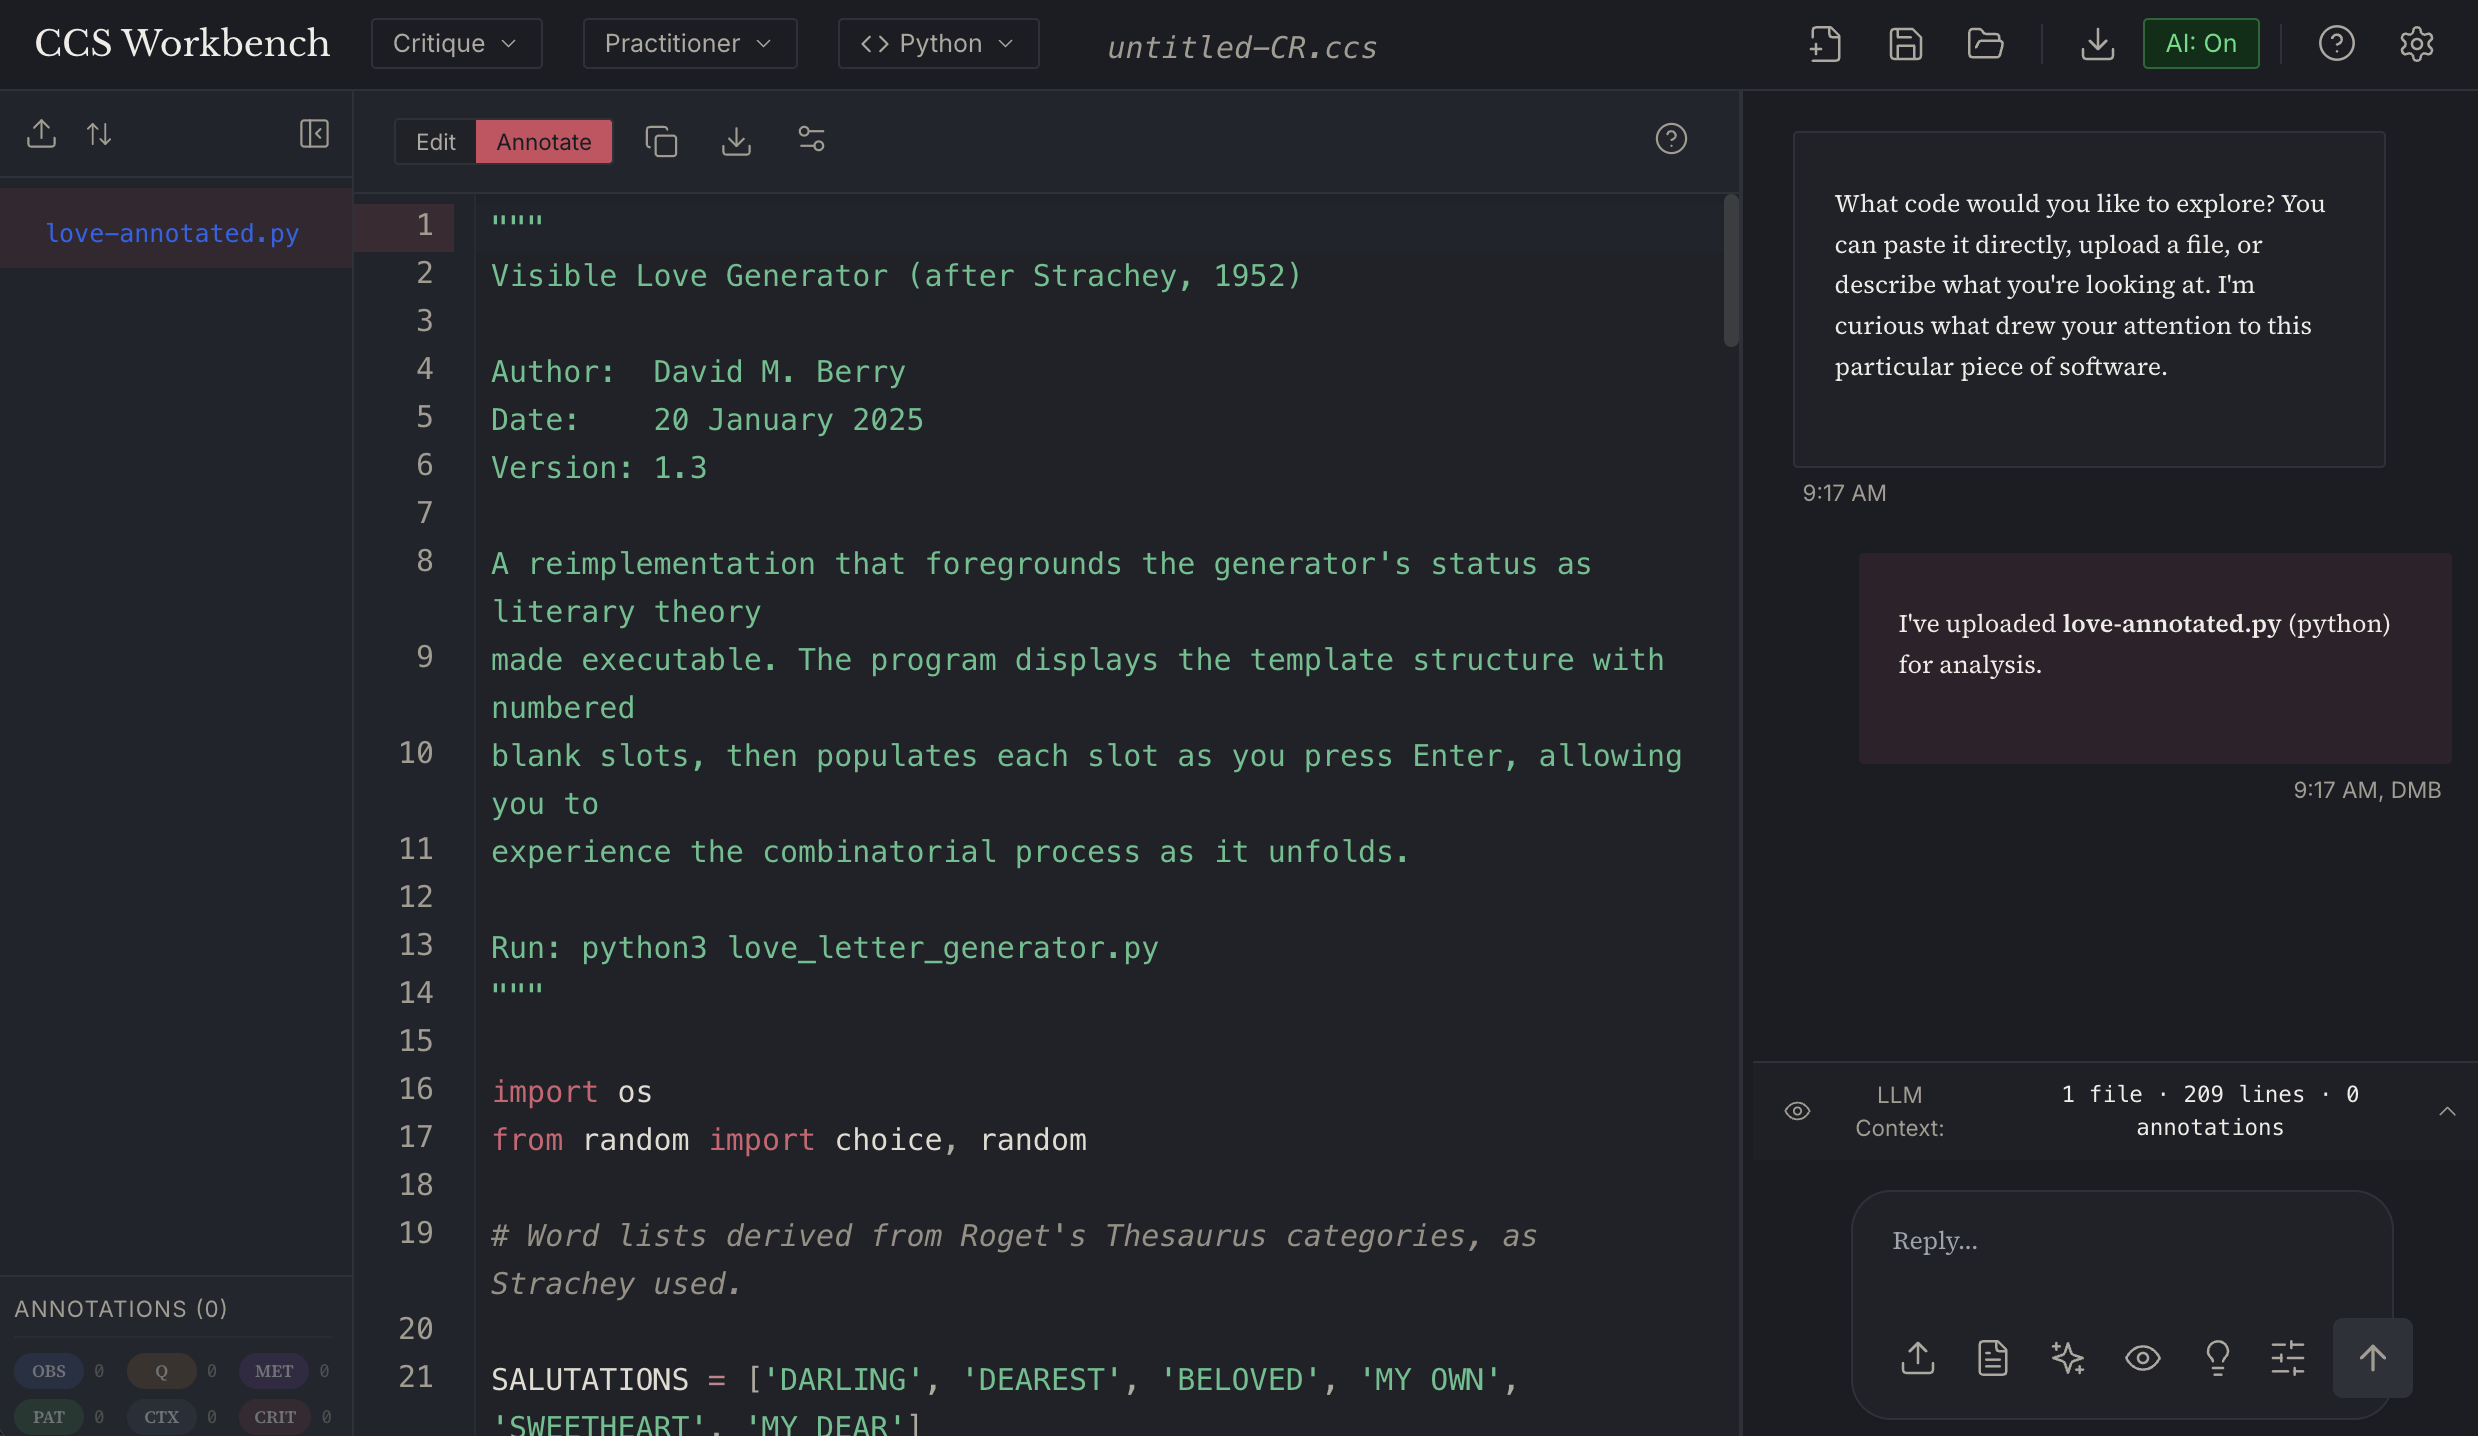Toggle the OBS annotation filter pill
The width and height of the screenshot is (2478, 1436).
(48, 1371)
